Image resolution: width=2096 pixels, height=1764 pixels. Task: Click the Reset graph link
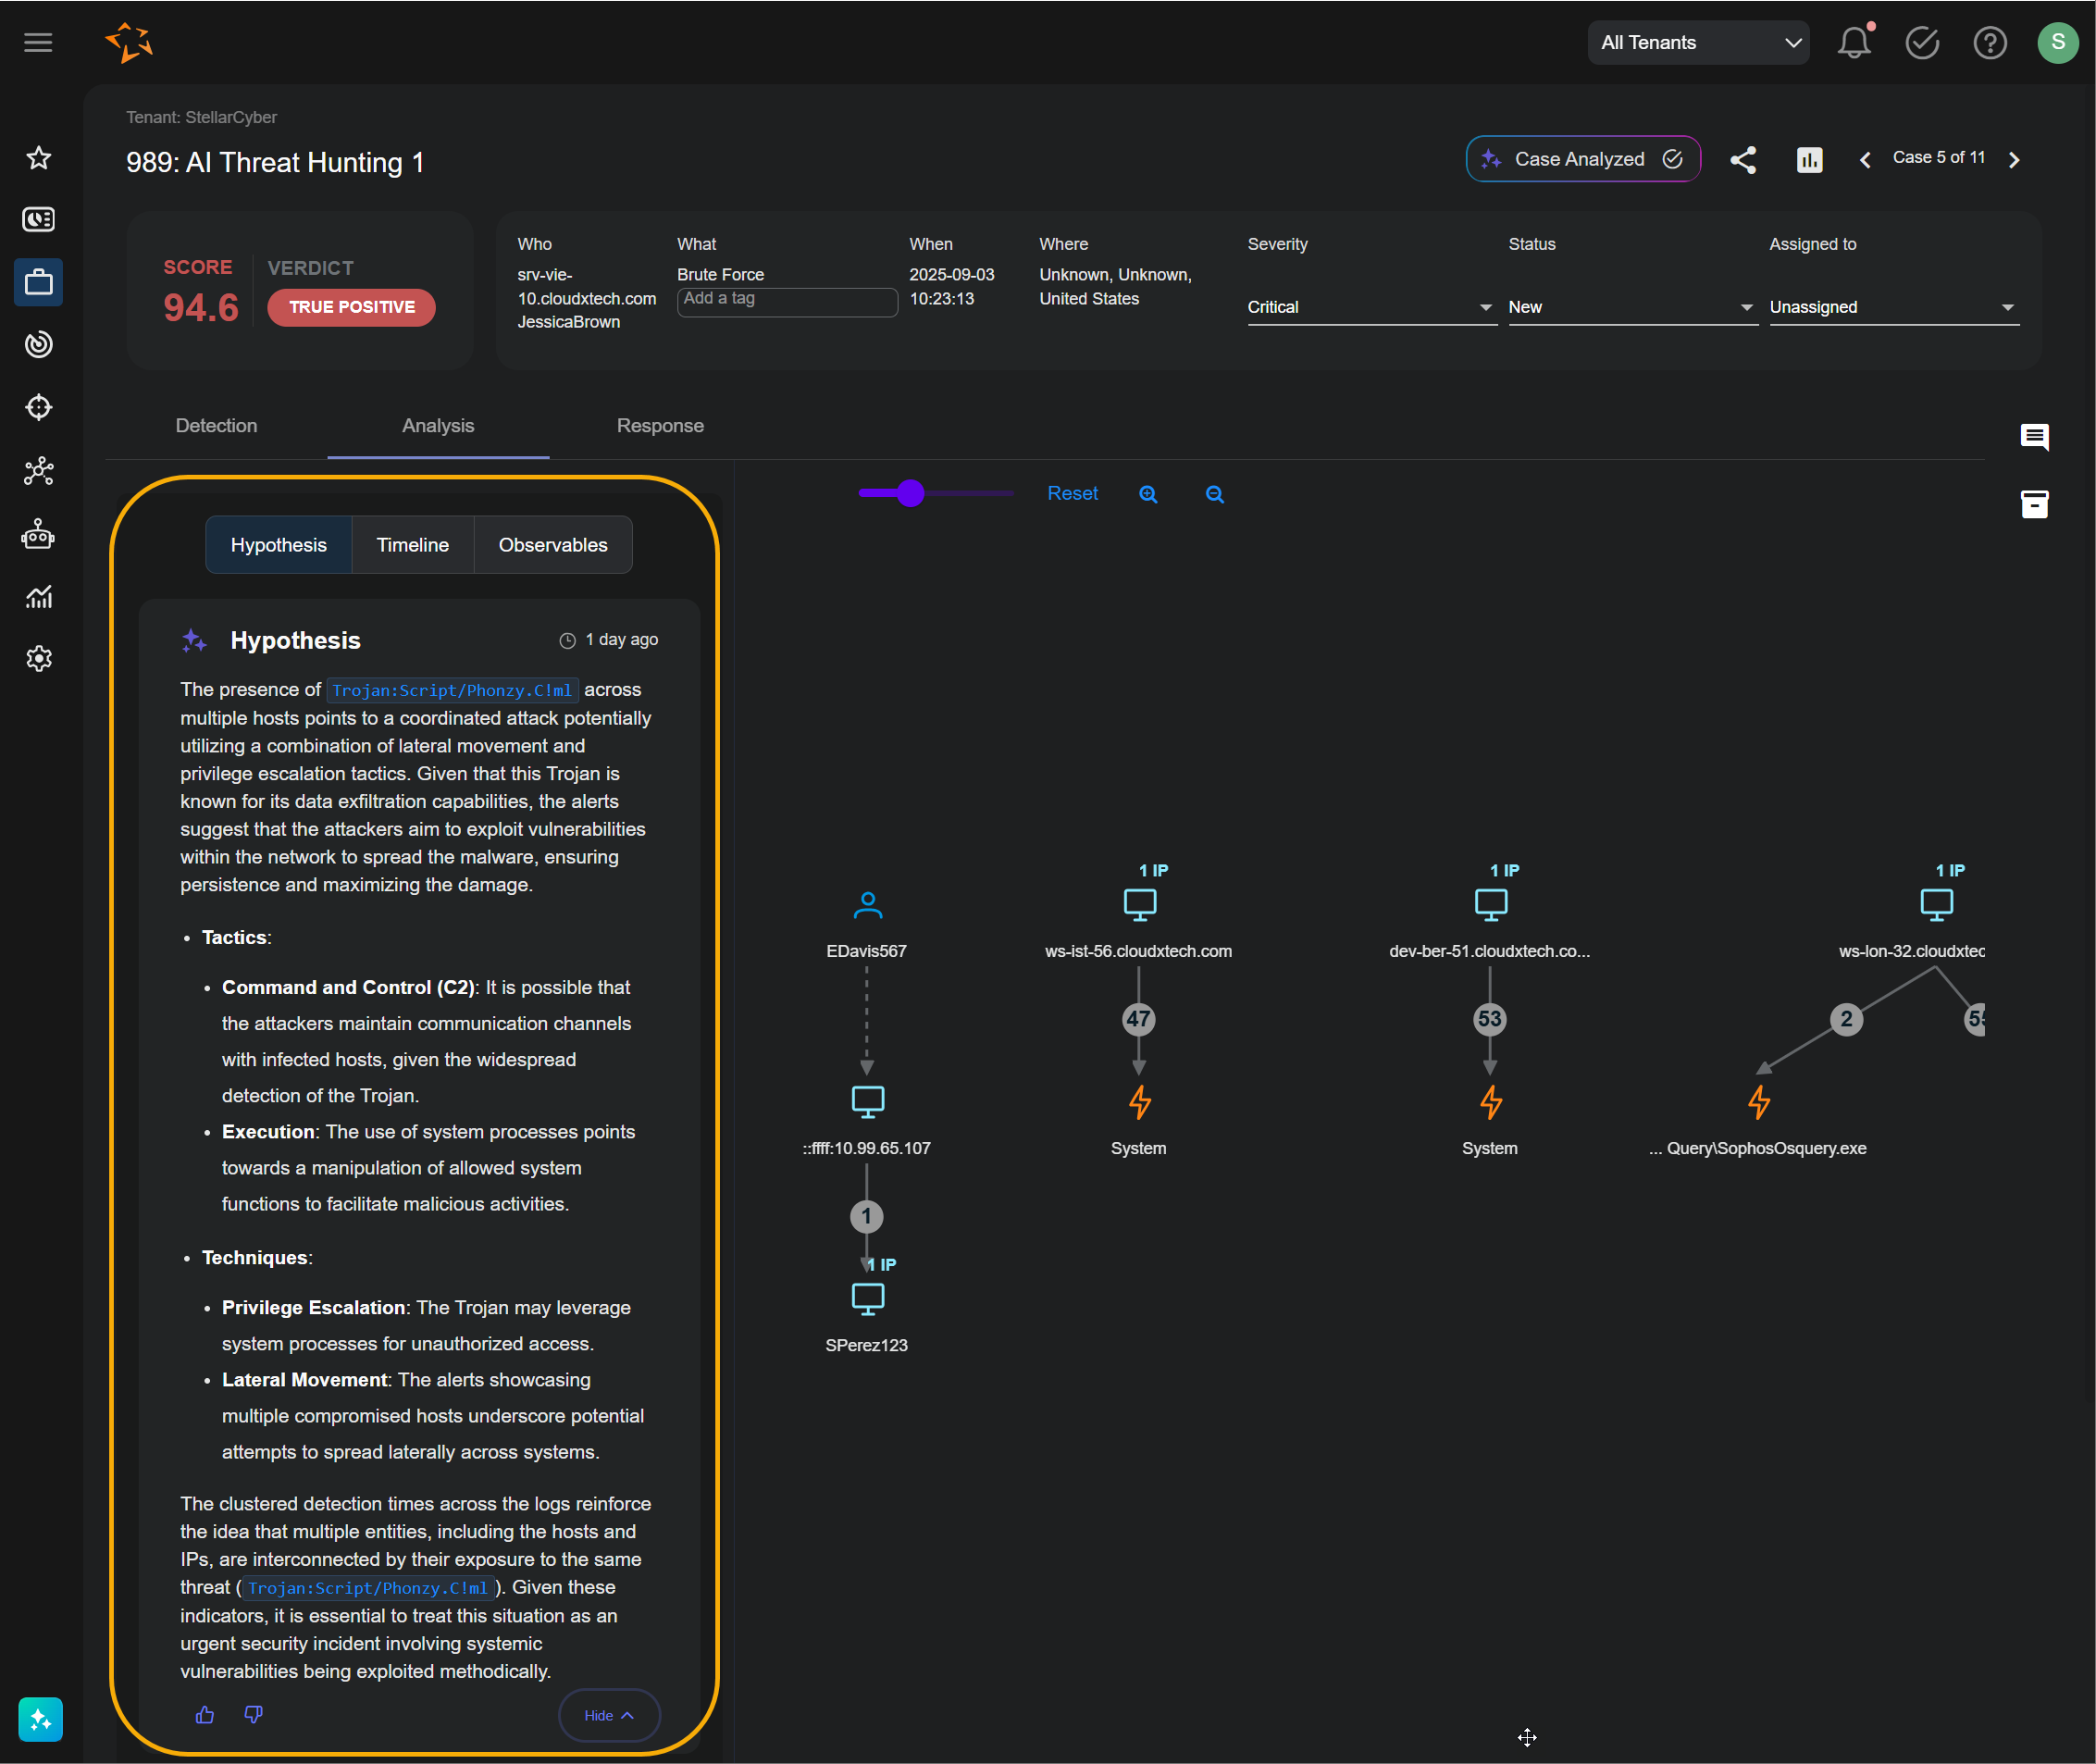[x=1072, y=493]
